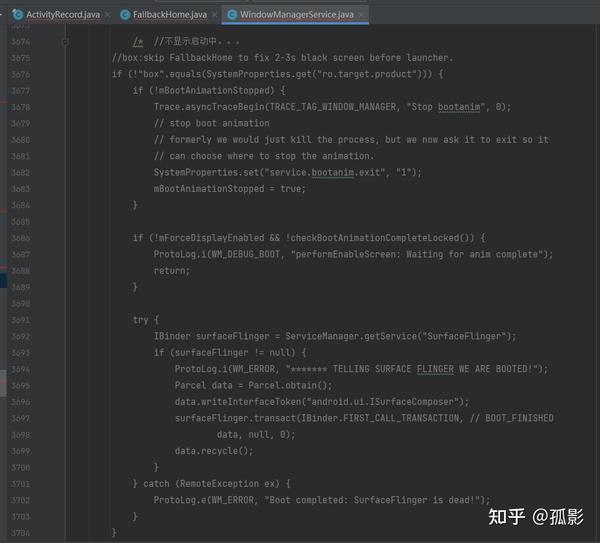Click line number 3697 in the gutter
The width and height of the screenshot is (600, 543).
pos(20,418)
